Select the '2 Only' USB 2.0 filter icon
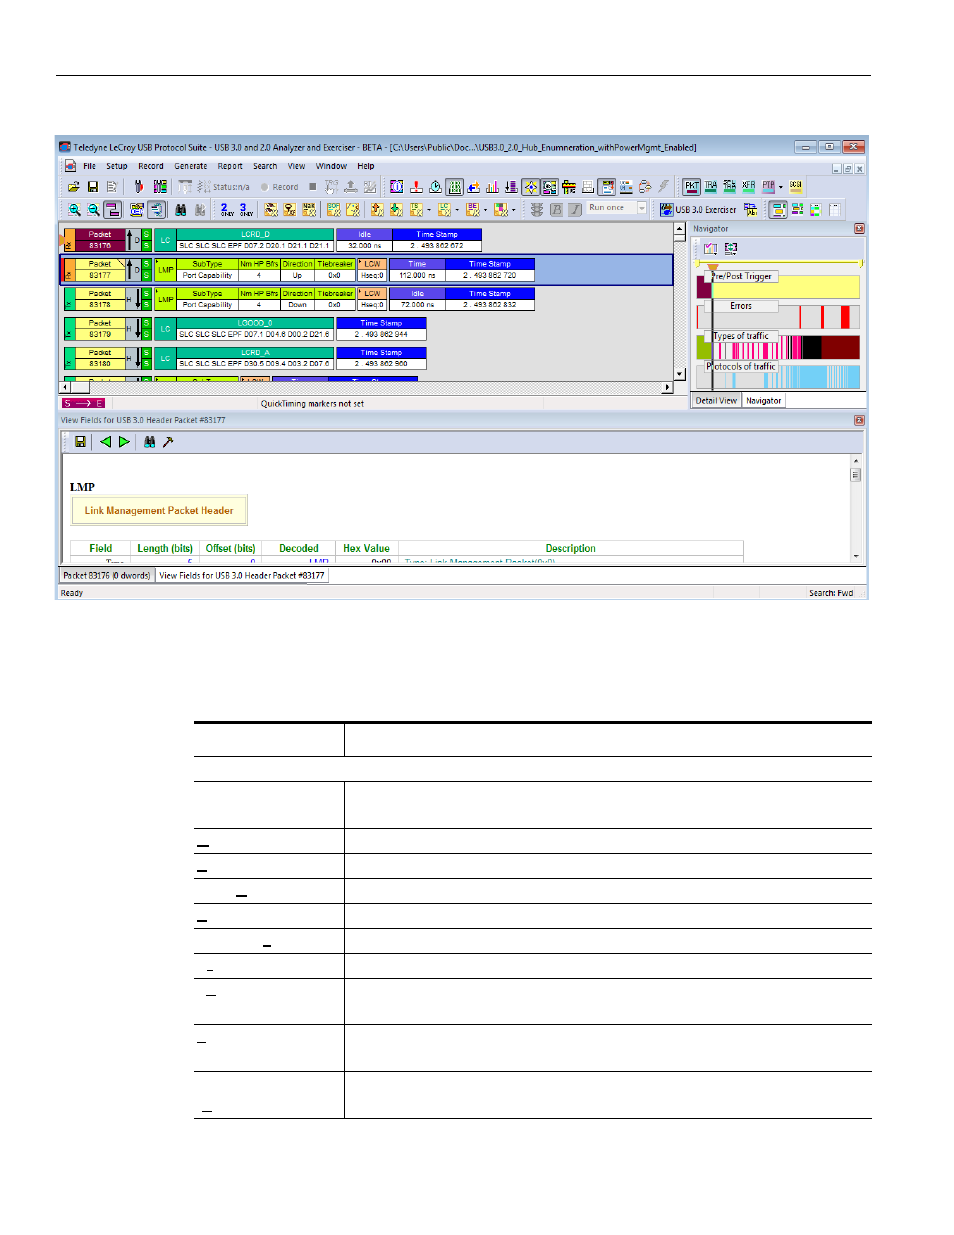This screenshot has height=1235, width=954. pos(226,210)
